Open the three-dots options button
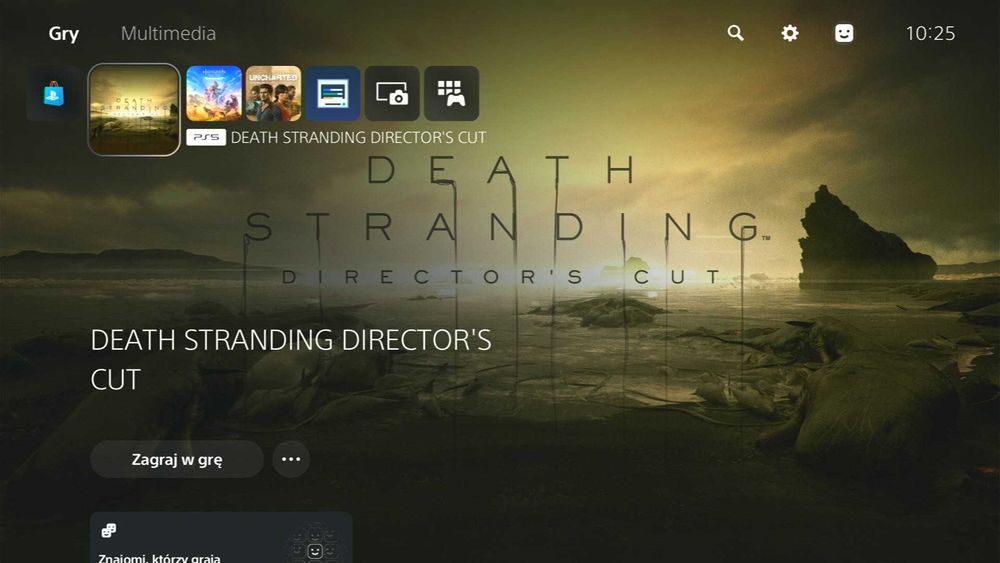This screenshot has height=563, width=1000. (x=291, y=459)
